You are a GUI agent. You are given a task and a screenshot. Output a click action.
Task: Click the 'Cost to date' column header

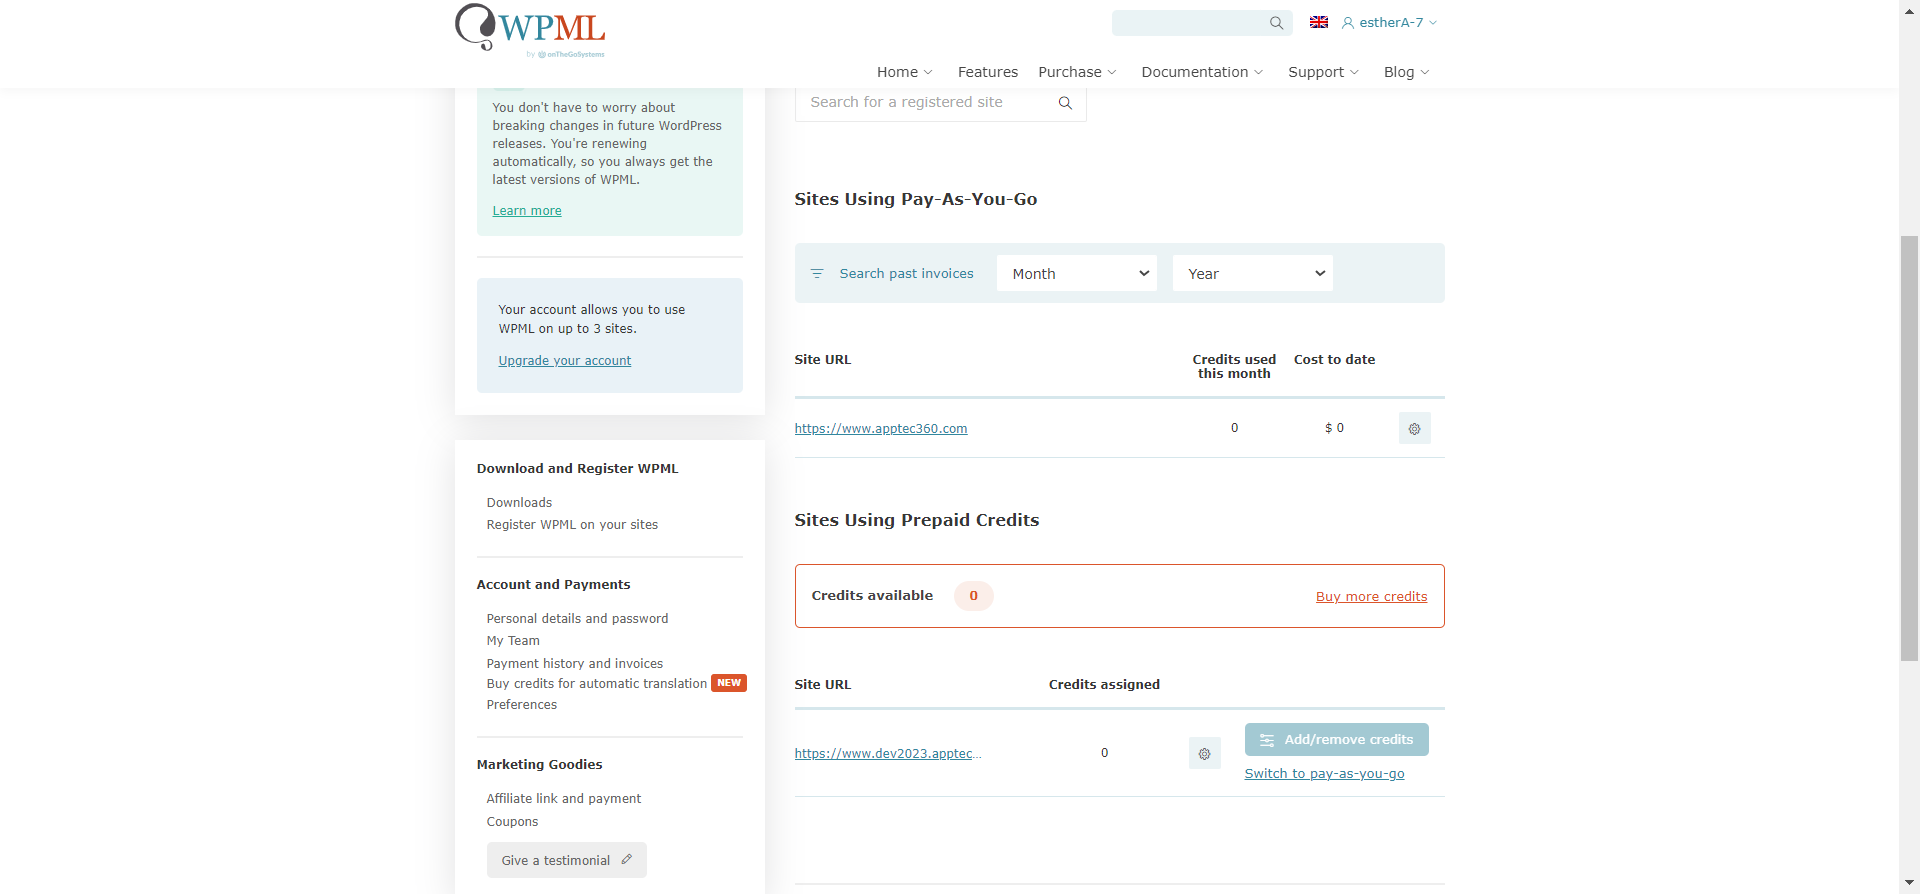[1334, 360]
